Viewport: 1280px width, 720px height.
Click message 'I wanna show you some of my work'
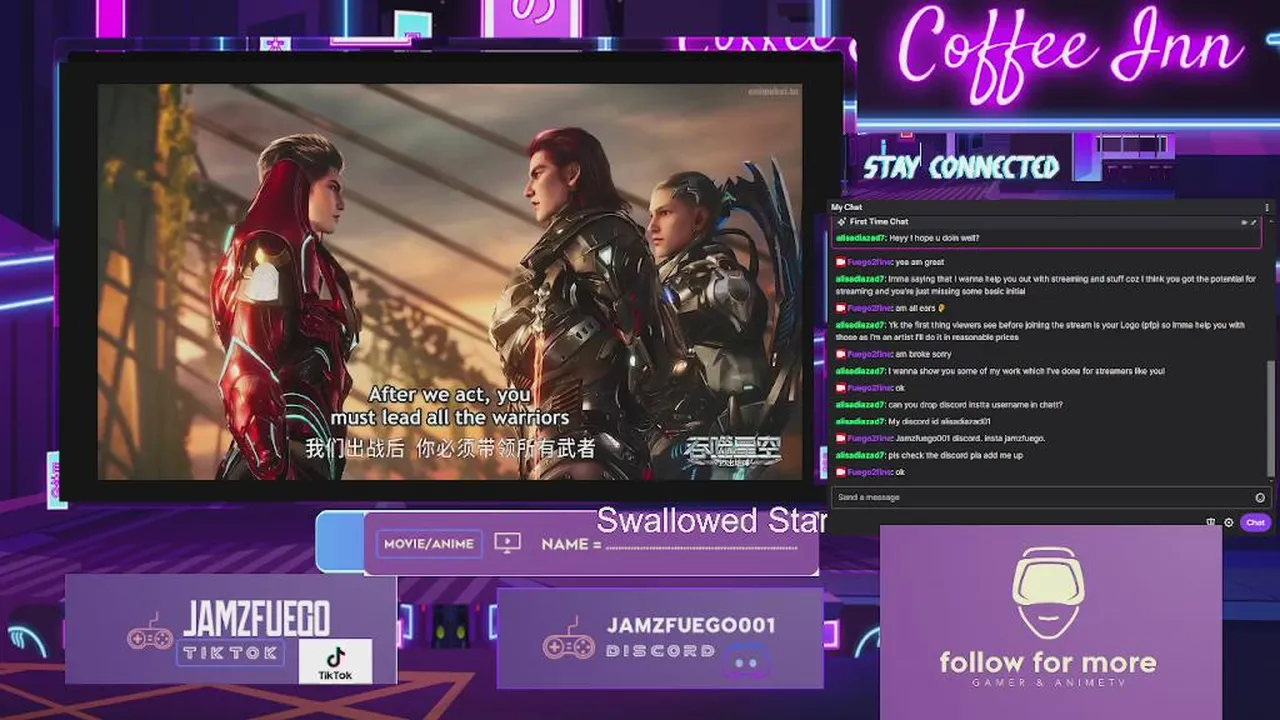coord(1026,371)
